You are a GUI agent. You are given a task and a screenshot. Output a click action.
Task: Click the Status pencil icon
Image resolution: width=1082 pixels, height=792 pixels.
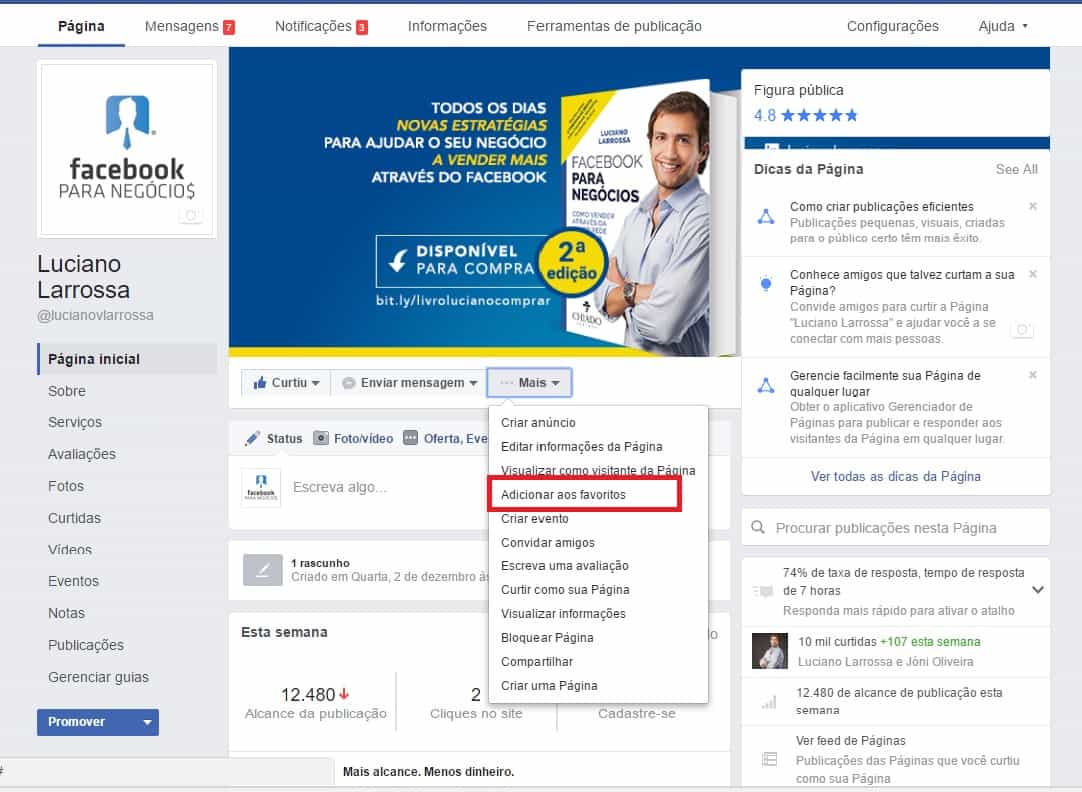pos(253,438)
